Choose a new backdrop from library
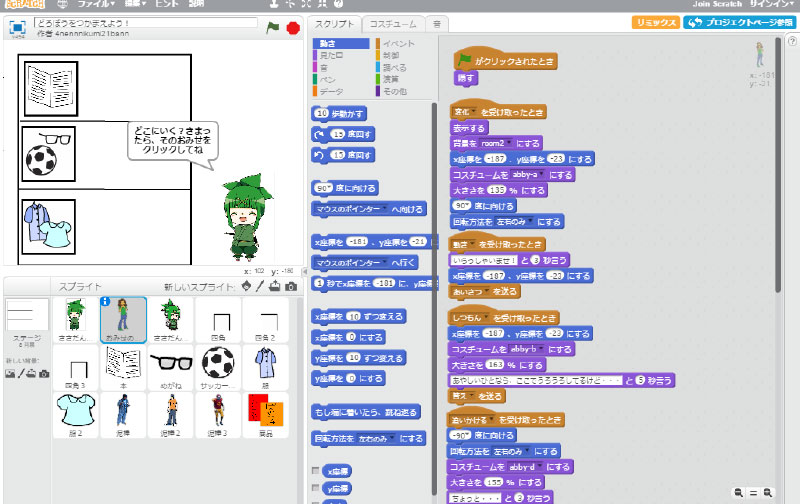 (x=9, y=373)
